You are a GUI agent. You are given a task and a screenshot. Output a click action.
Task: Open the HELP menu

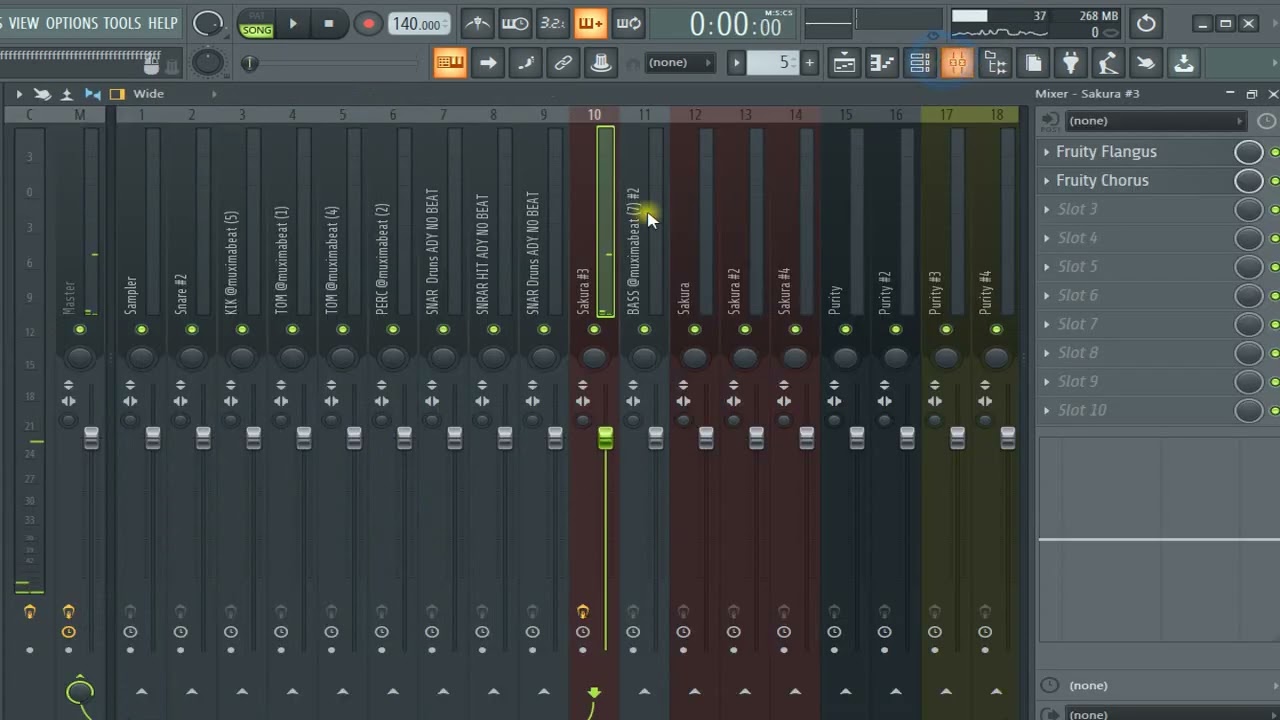point(162,23)
